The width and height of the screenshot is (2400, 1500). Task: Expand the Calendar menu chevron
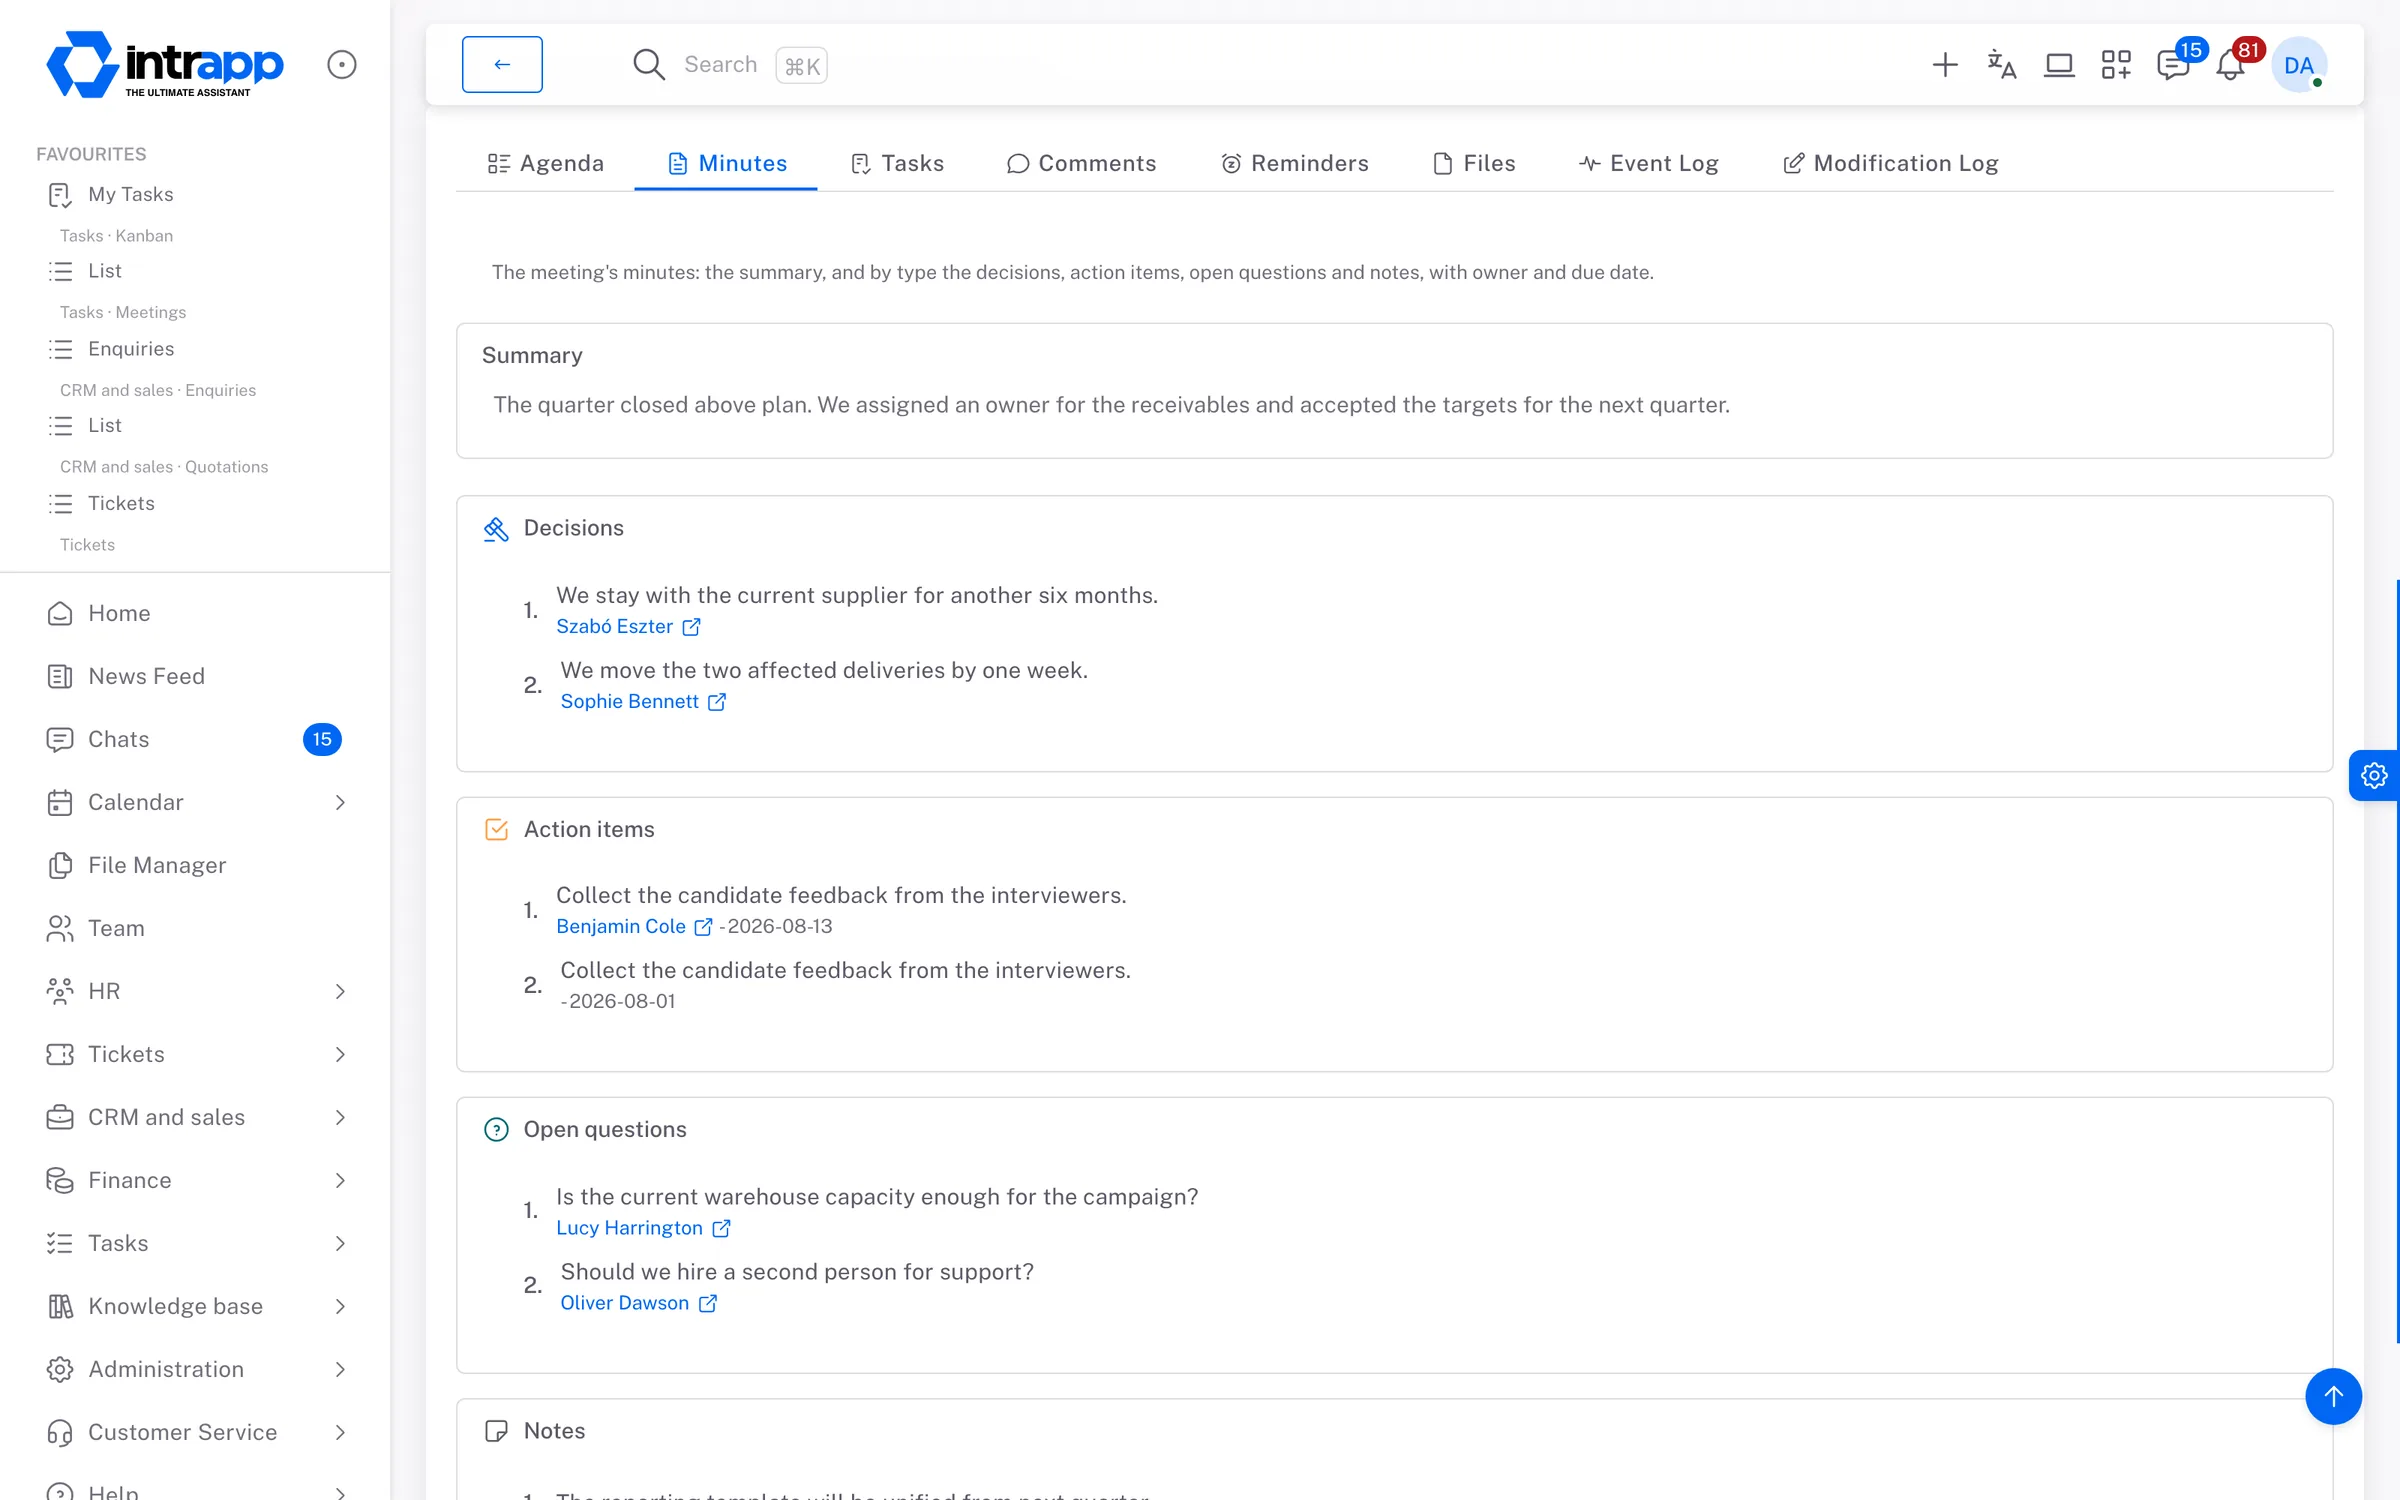[x=340, y=802]
